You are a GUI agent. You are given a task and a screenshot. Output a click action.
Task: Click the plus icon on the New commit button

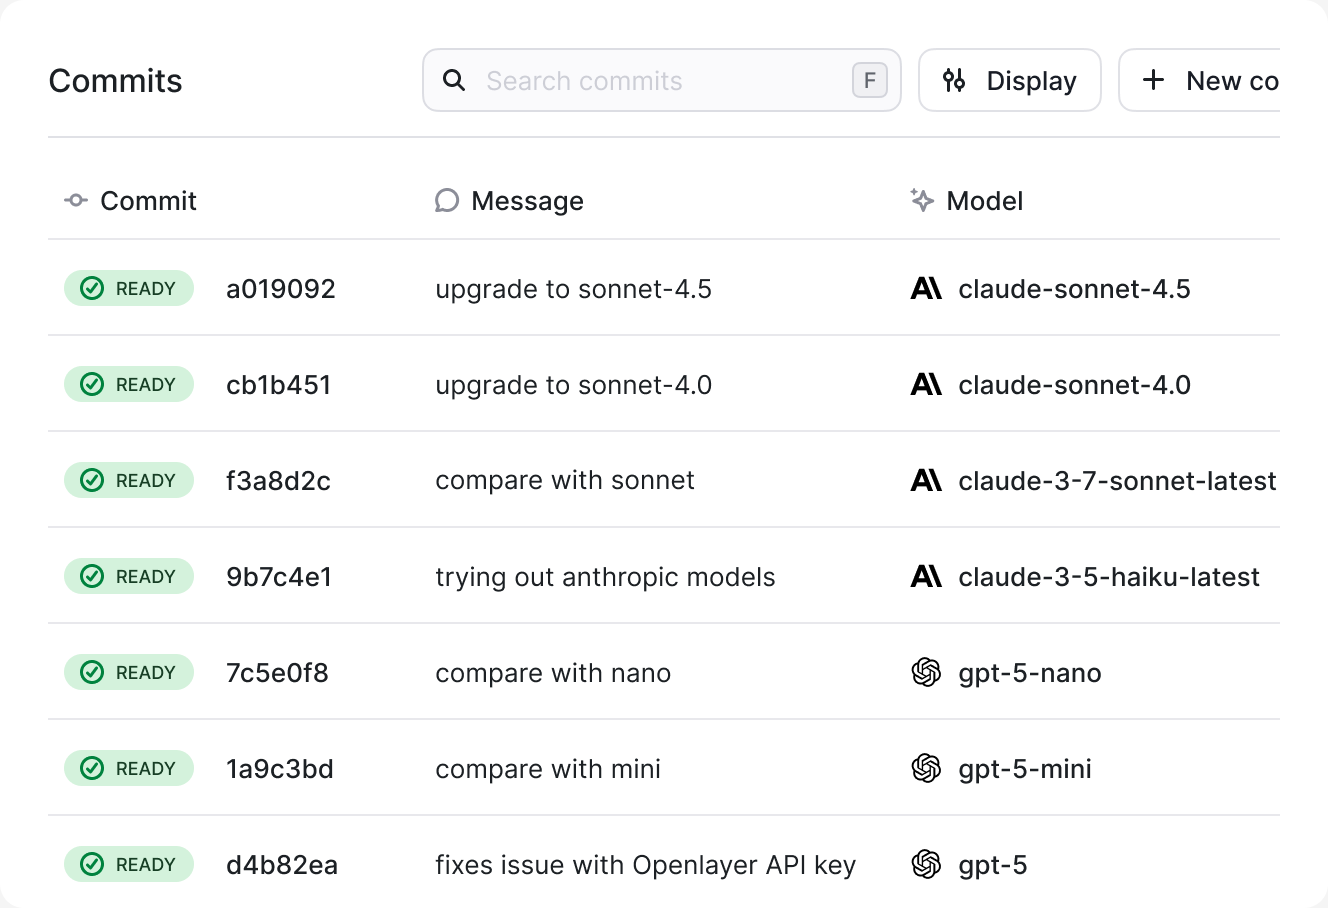[1153, 80]
